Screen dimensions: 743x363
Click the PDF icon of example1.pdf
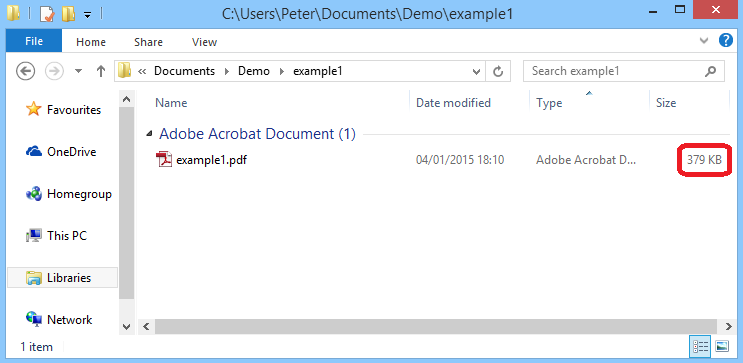coord(164,160)
